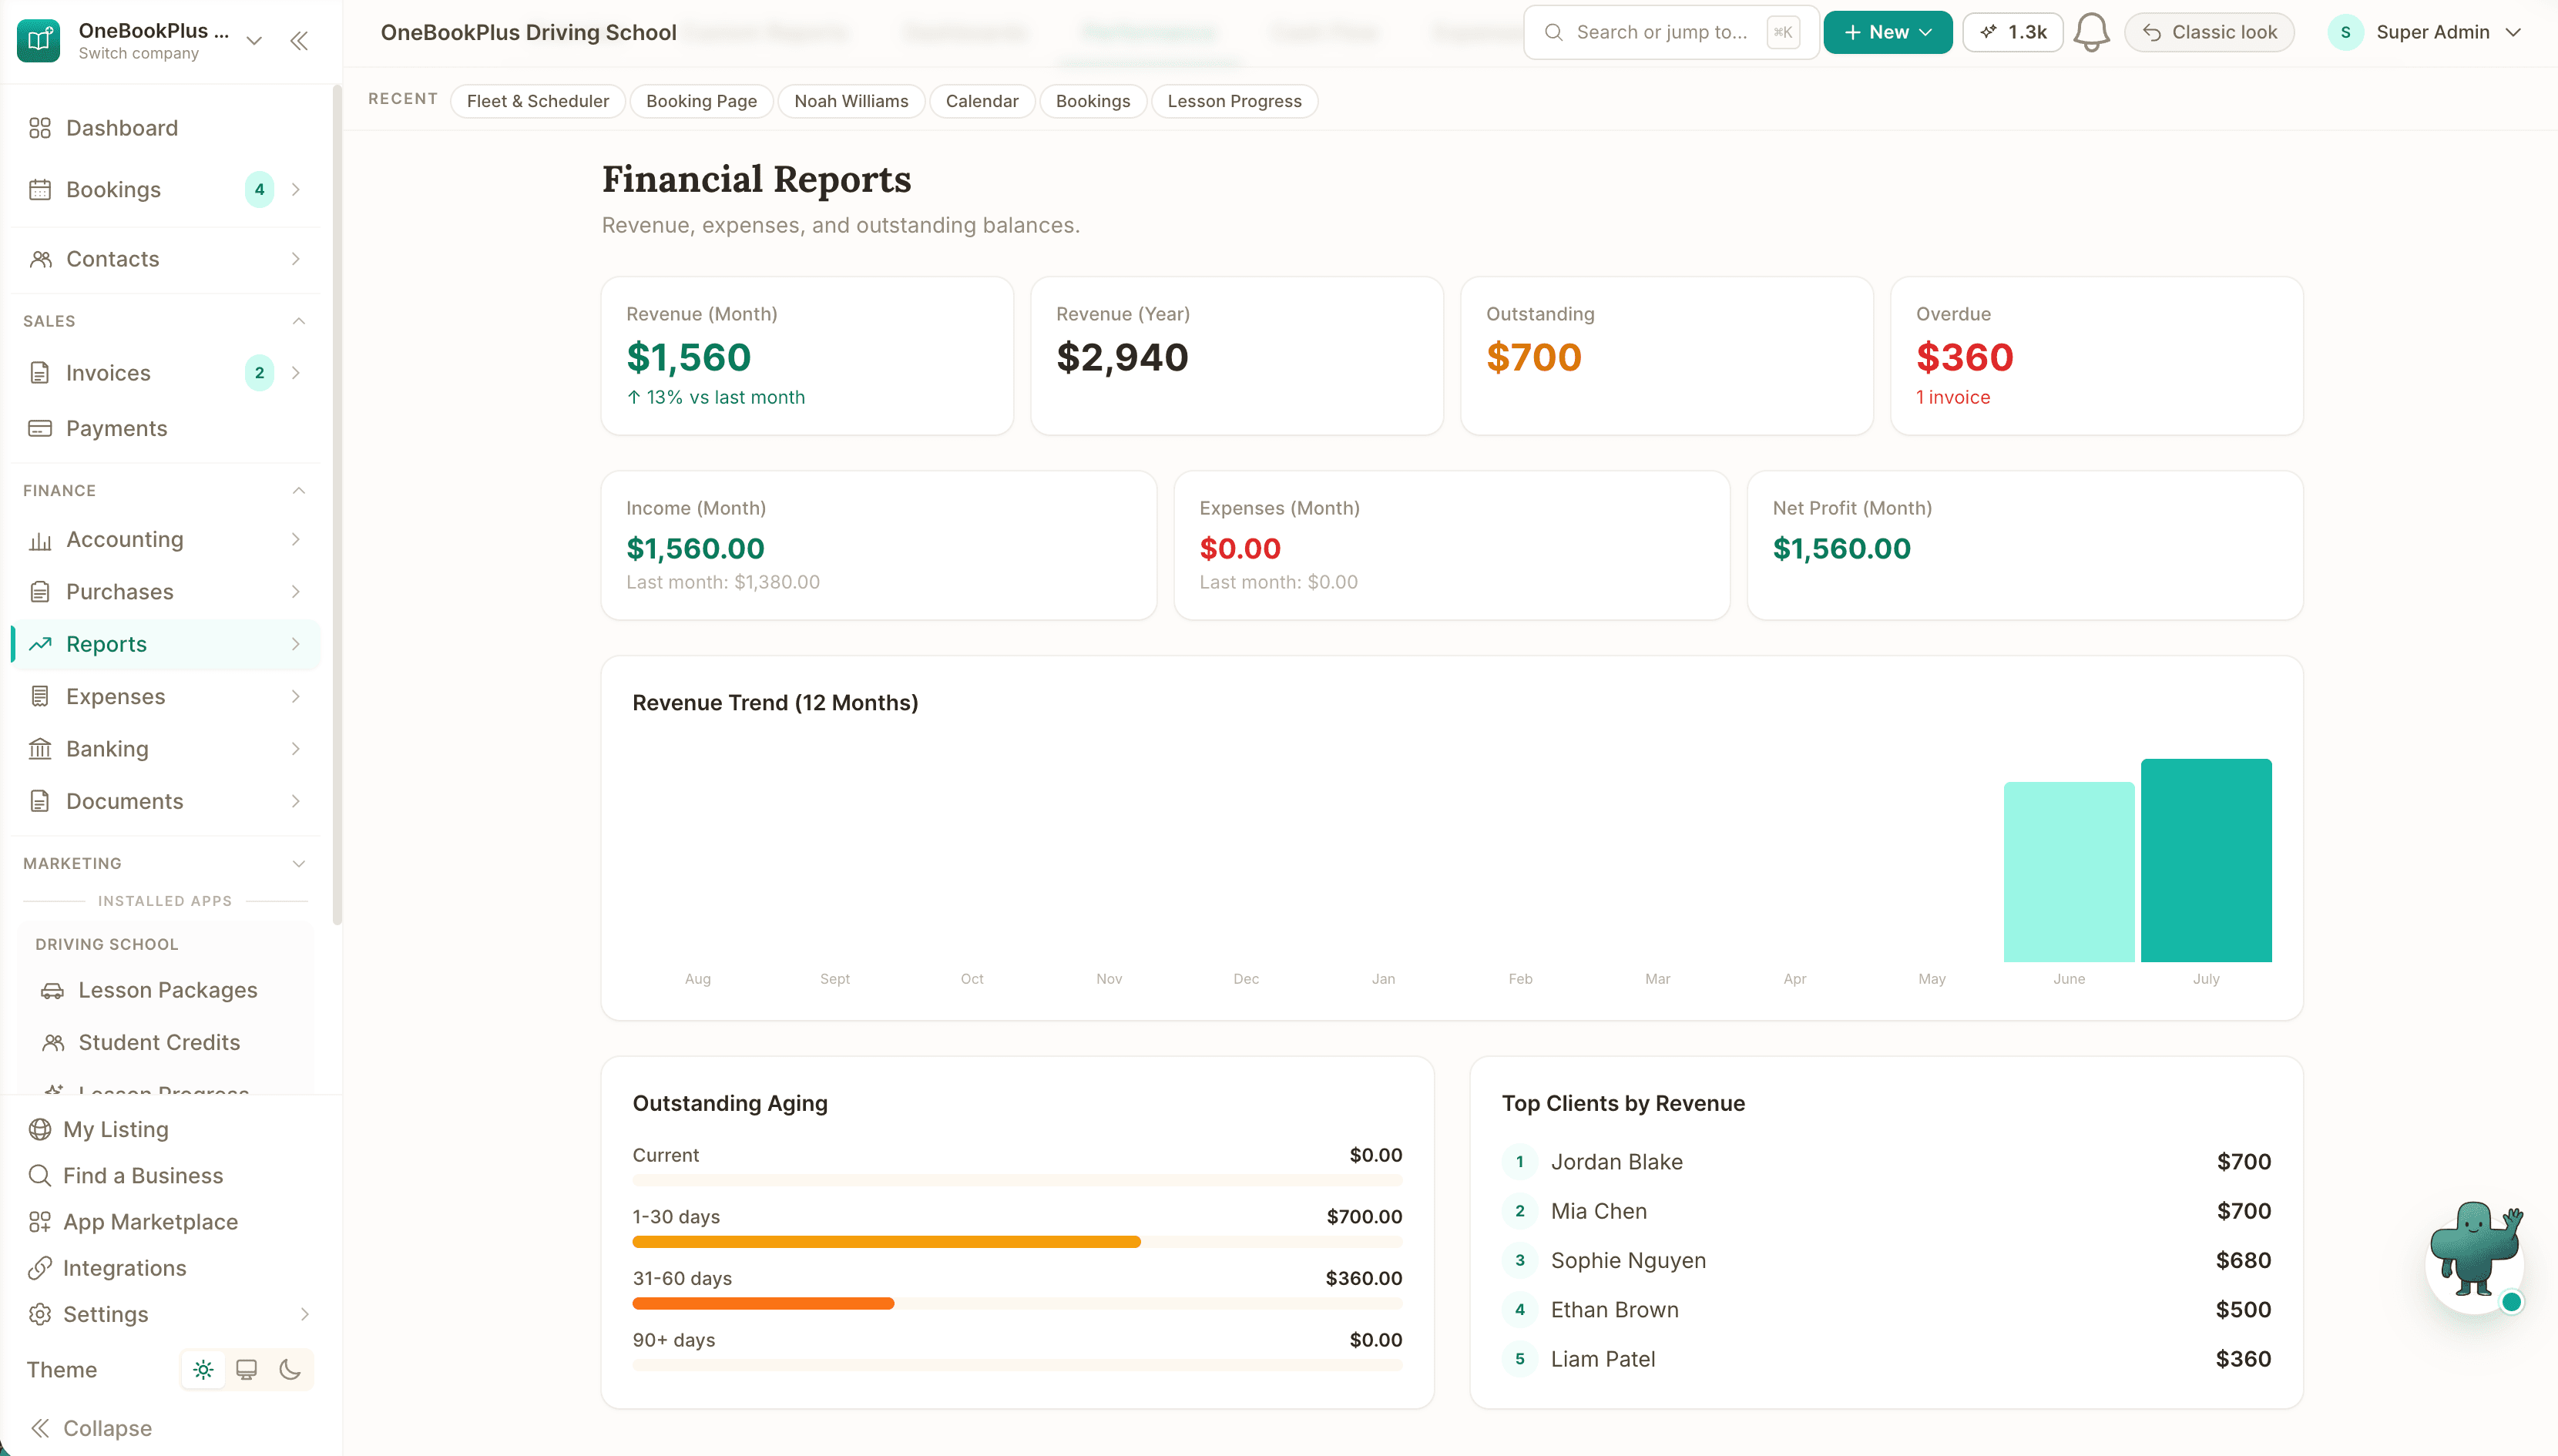Screen dimensions: 2558x1456
Task: Click the Purchases icon in sidebar
Action: (40, 592)
